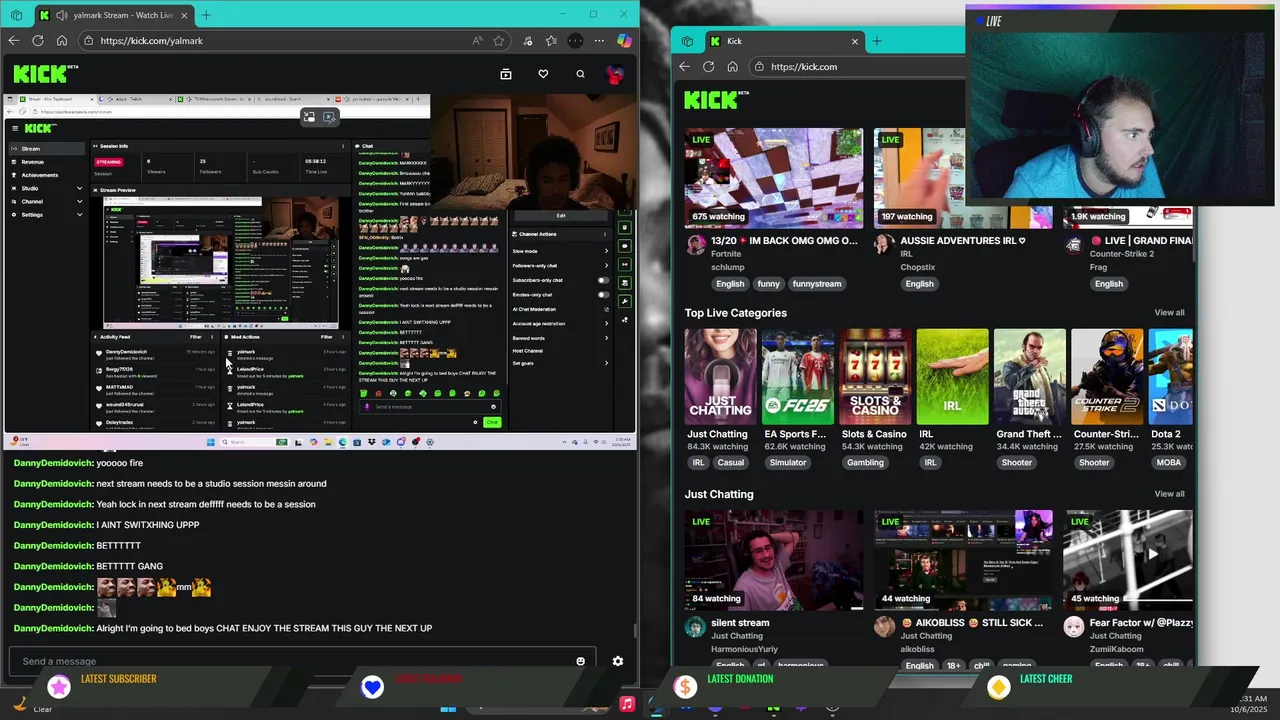Select Simulator tag under EA Sports
The image size is (1280, 720).
(x=788, y=463)
